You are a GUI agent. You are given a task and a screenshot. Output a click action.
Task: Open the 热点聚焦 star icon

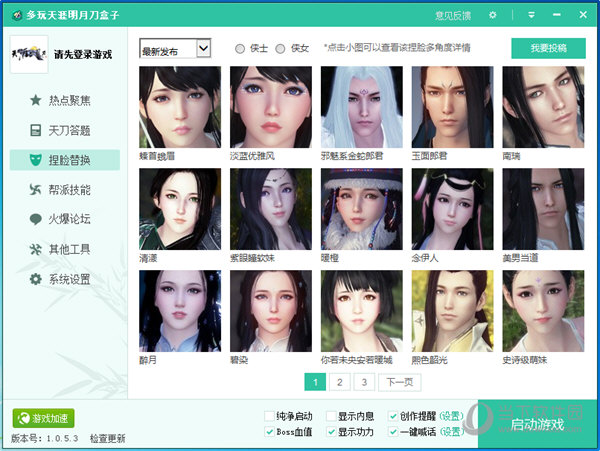pyautogui.click(x=36, y=100)
